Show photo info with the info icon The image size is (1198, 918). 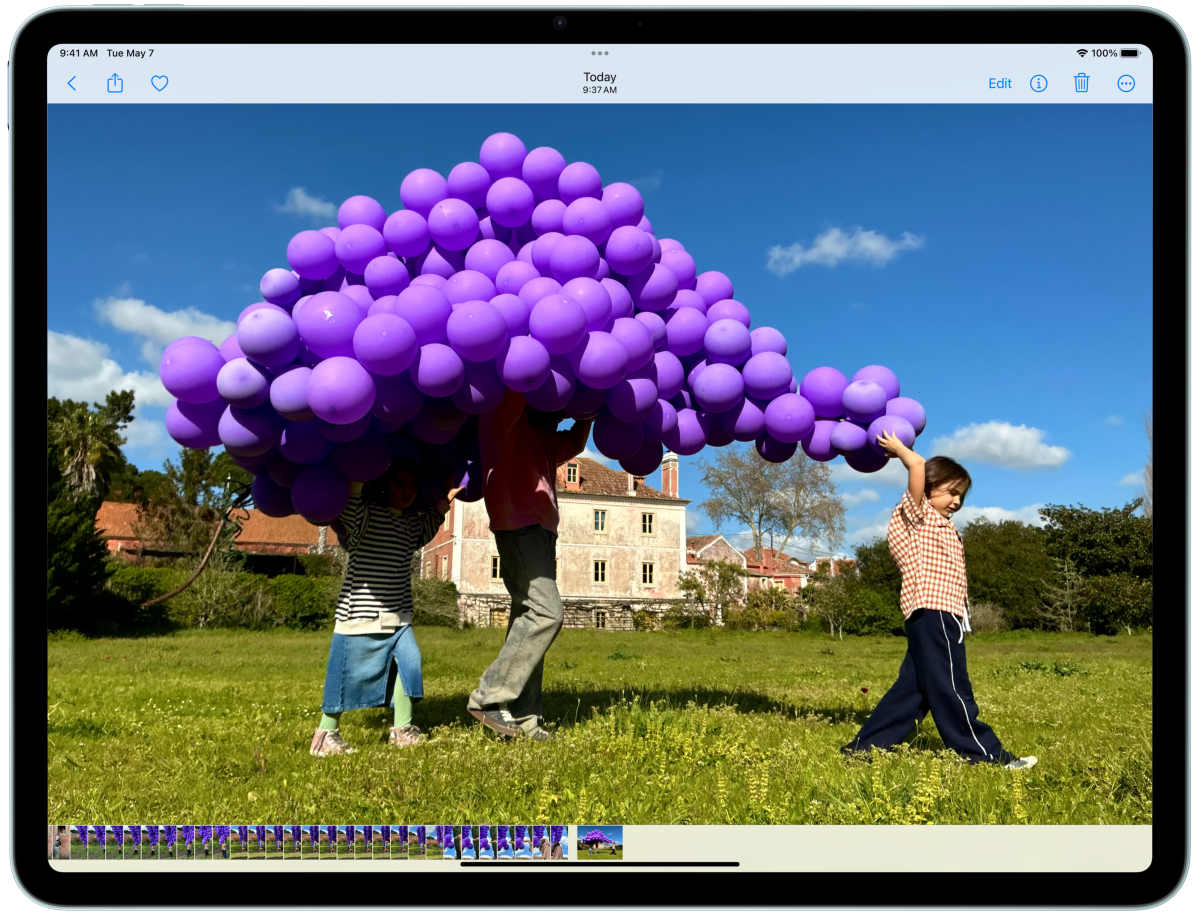[x=1038, y=83]
